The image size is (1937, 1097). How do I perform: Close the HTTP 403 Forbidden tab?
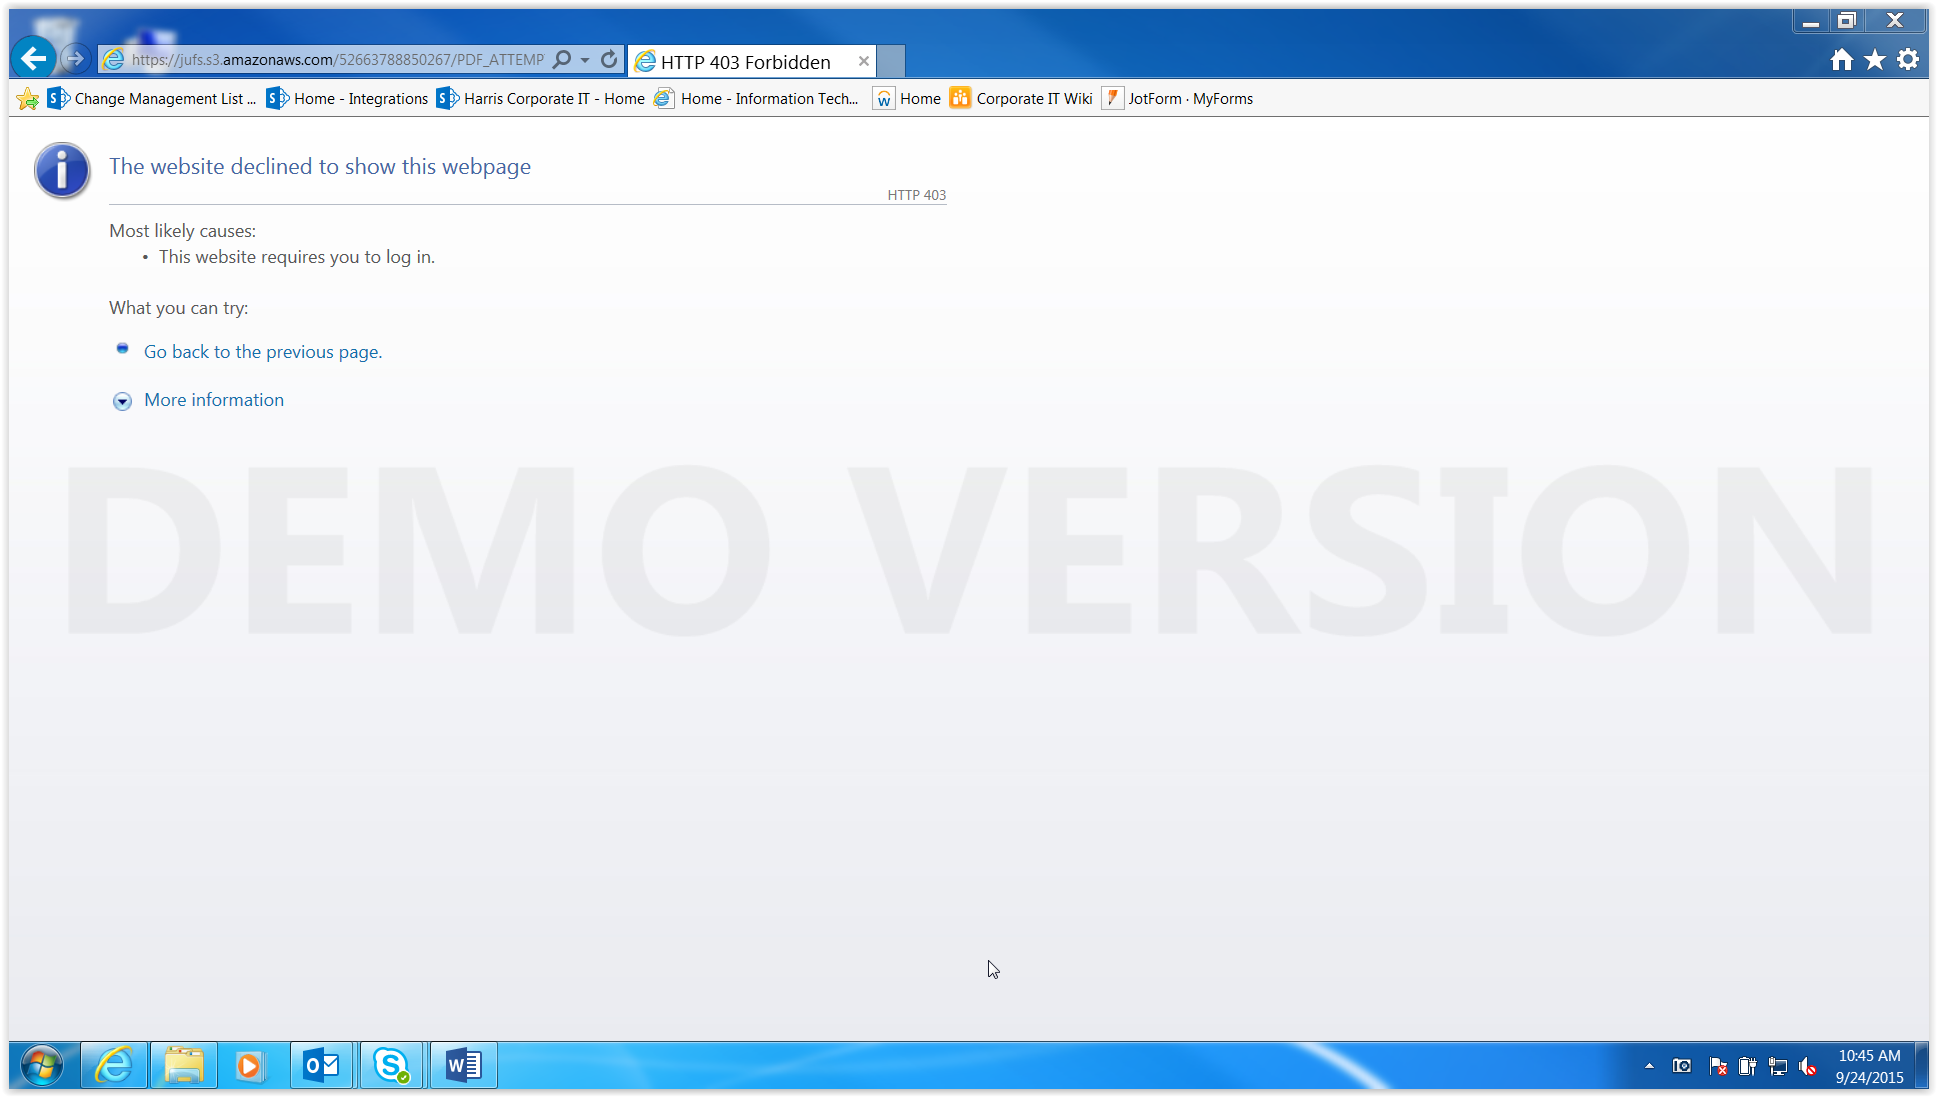click(x=863, y=61)
